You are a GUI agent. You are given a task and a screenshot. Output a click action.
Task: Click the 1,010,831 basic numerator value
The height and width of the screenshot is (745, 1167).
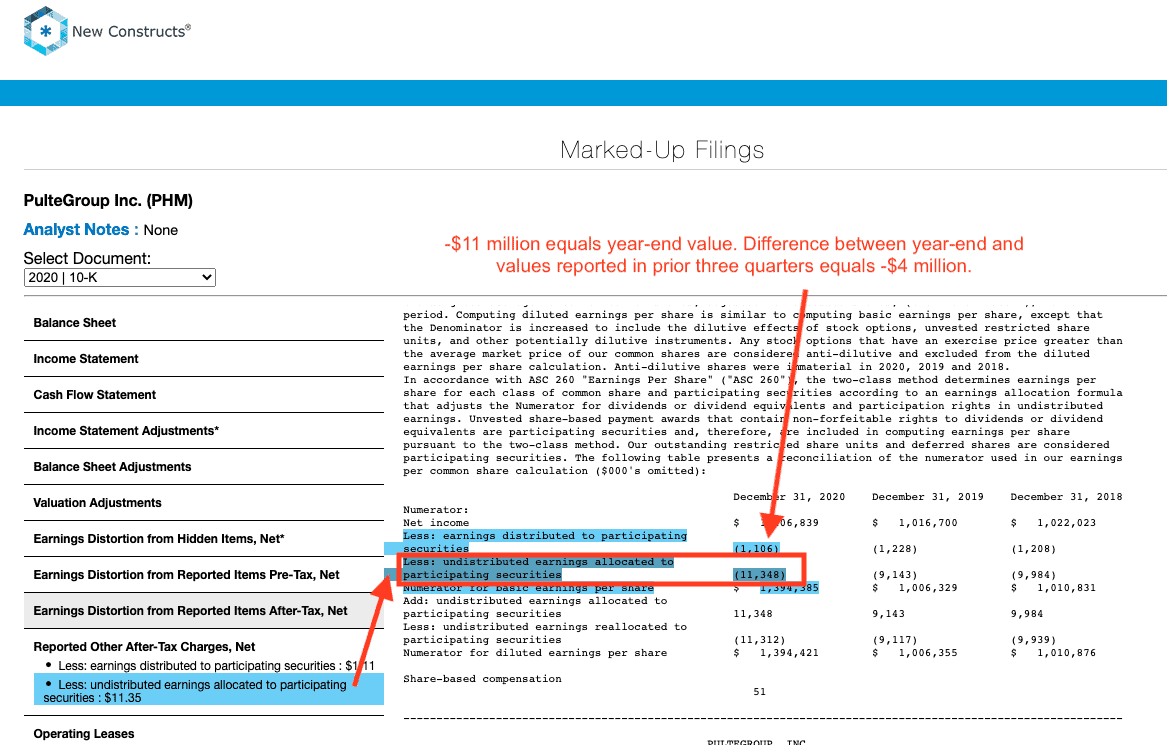pos(1067,588)
